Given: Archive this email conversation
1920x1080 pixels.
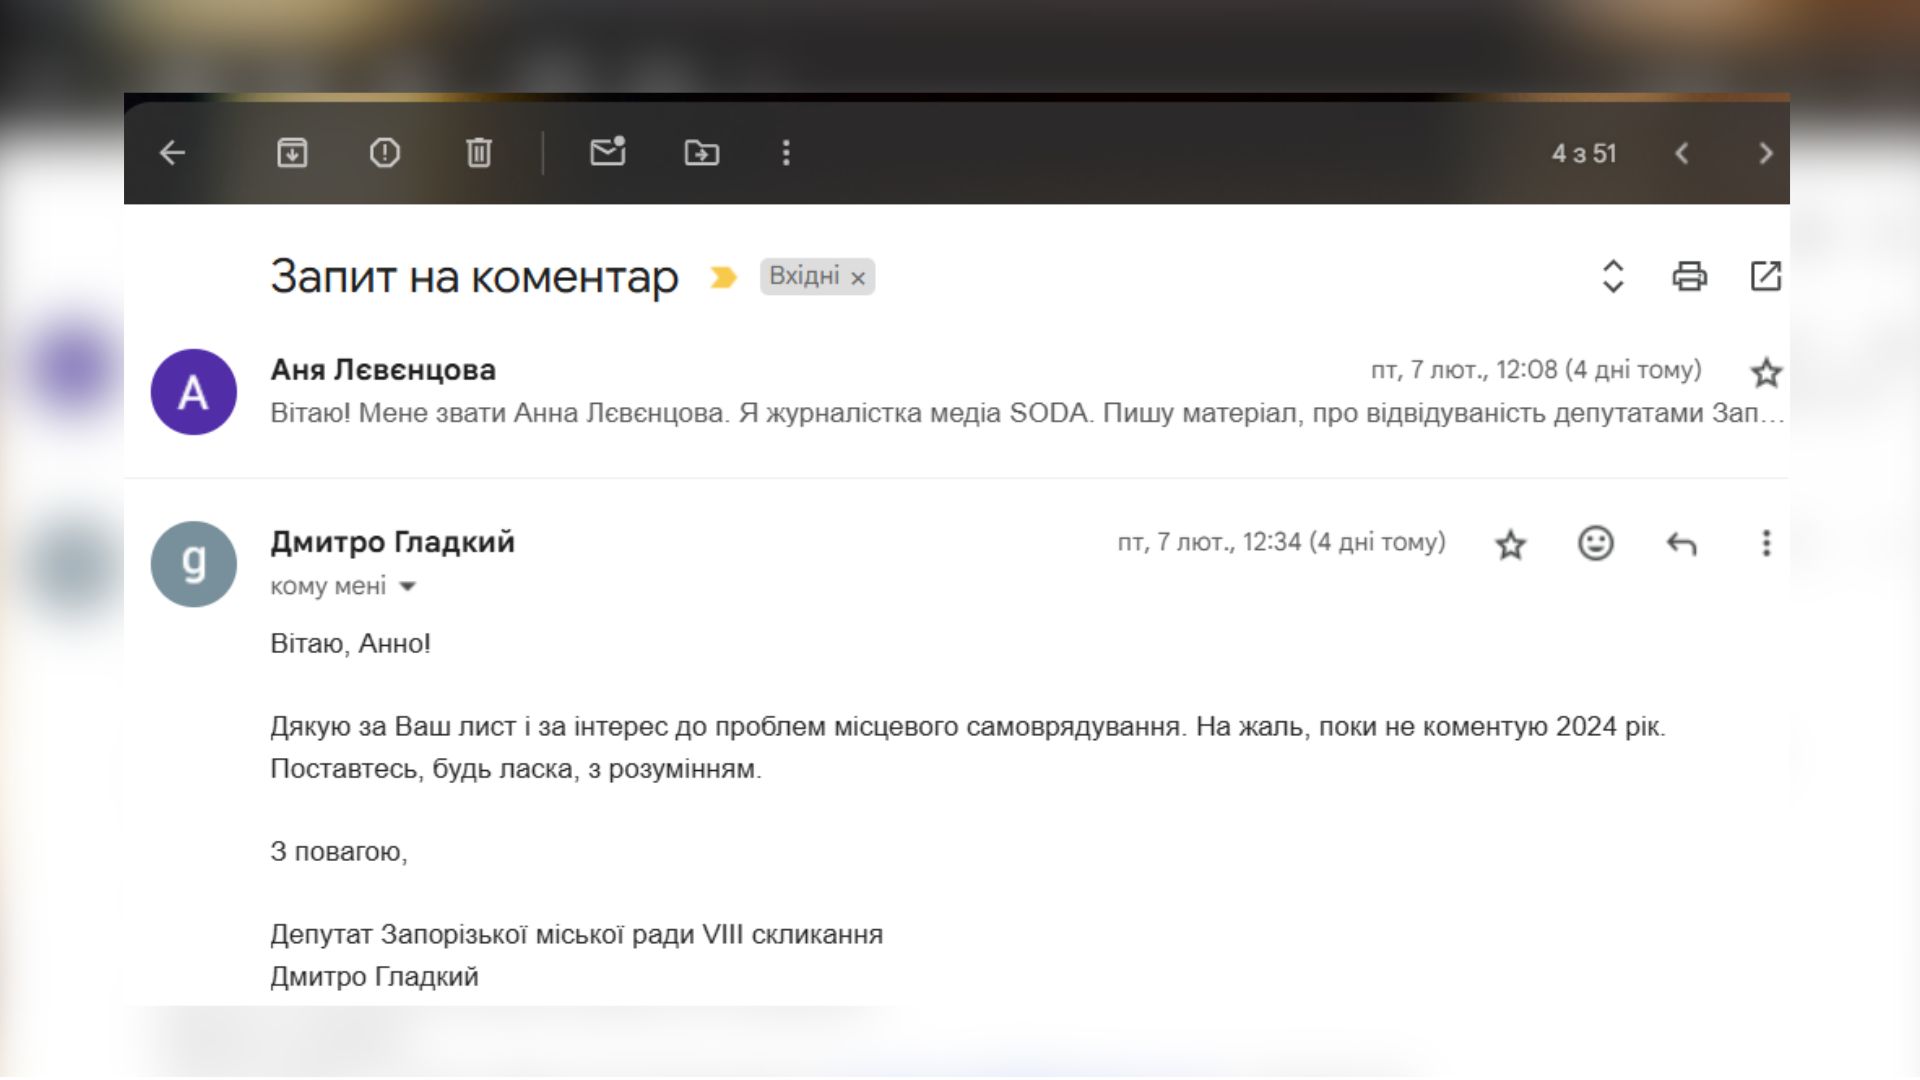Looking at the screenshot, I should [x=292, y=153].
